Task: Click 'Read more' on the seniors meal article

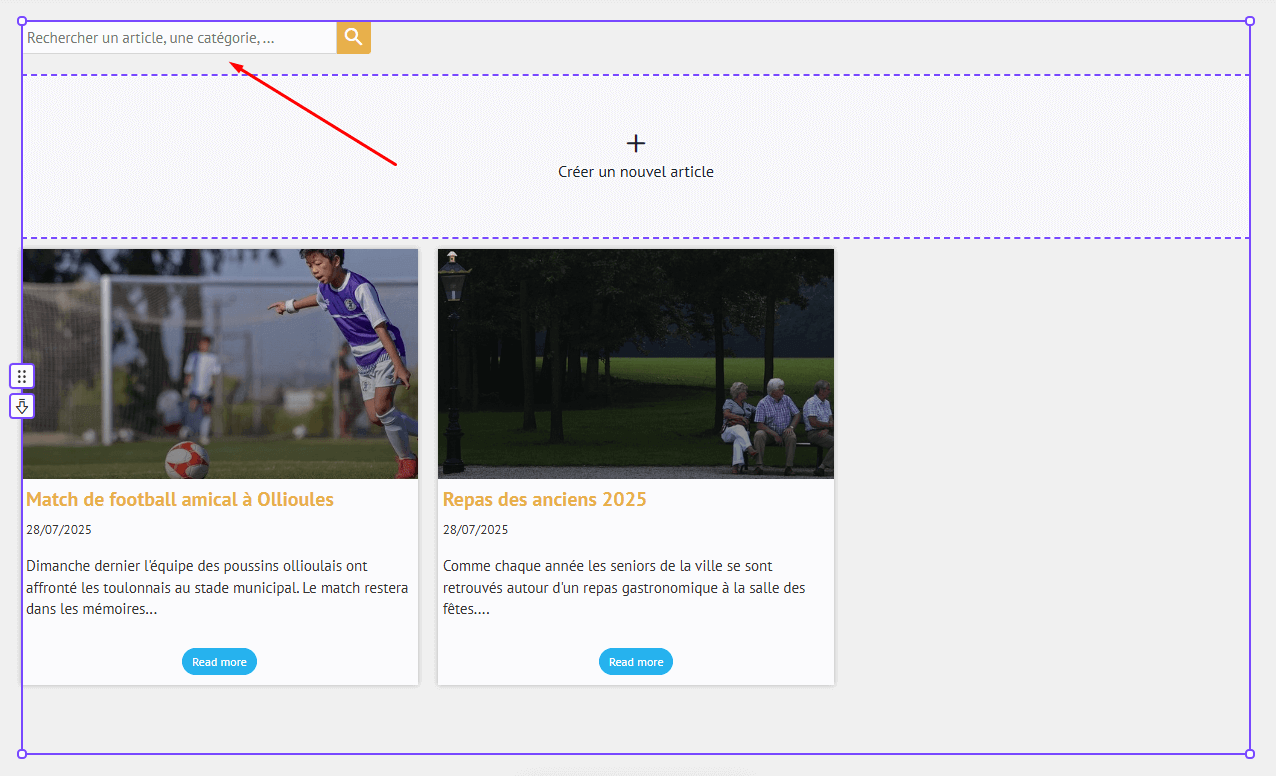Action: point(636,661)
